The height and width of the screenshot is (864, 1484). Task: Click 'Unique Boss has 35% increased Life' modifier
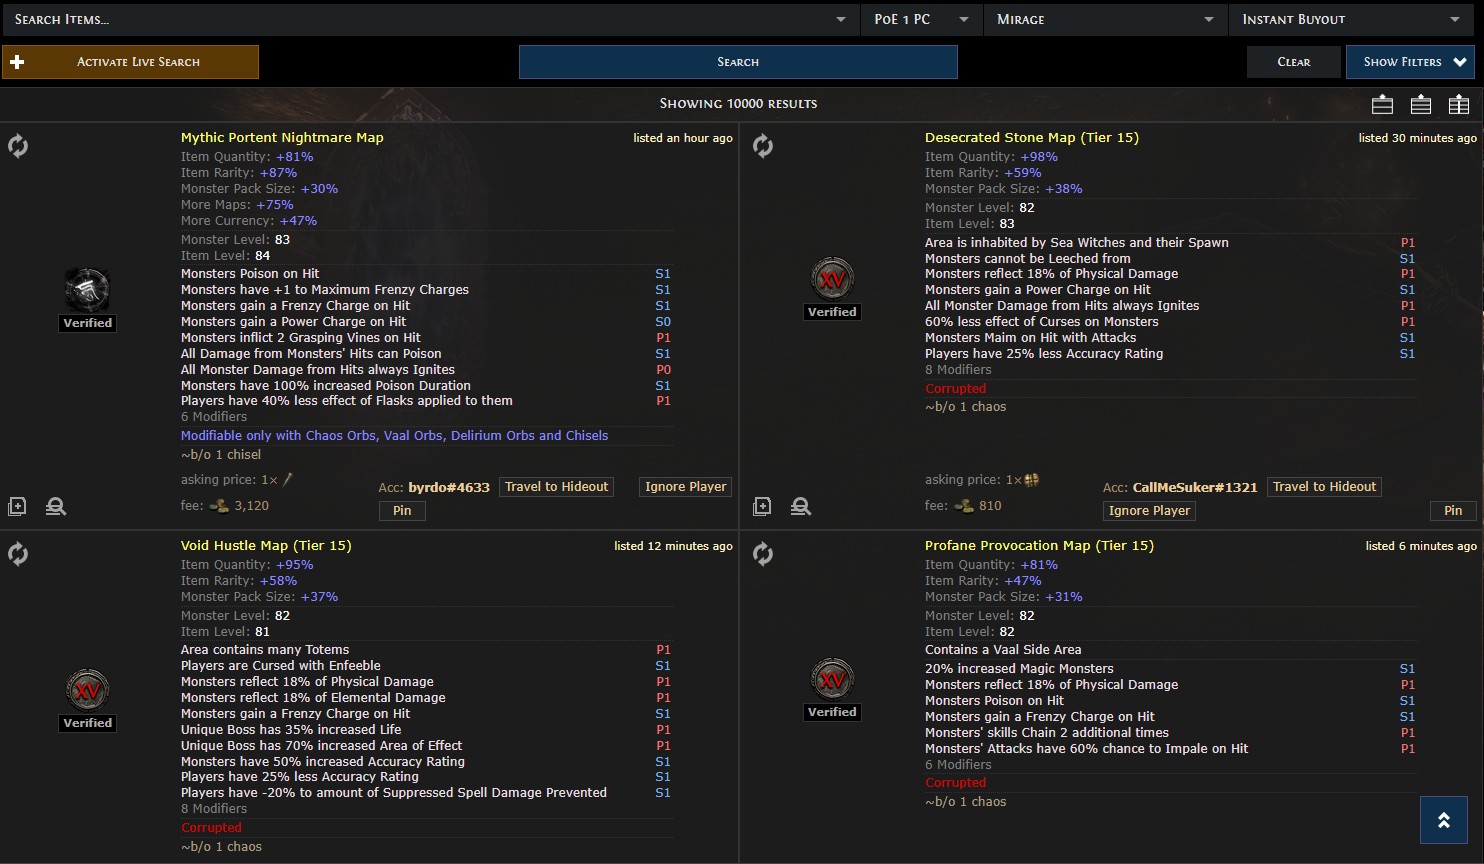291,730
